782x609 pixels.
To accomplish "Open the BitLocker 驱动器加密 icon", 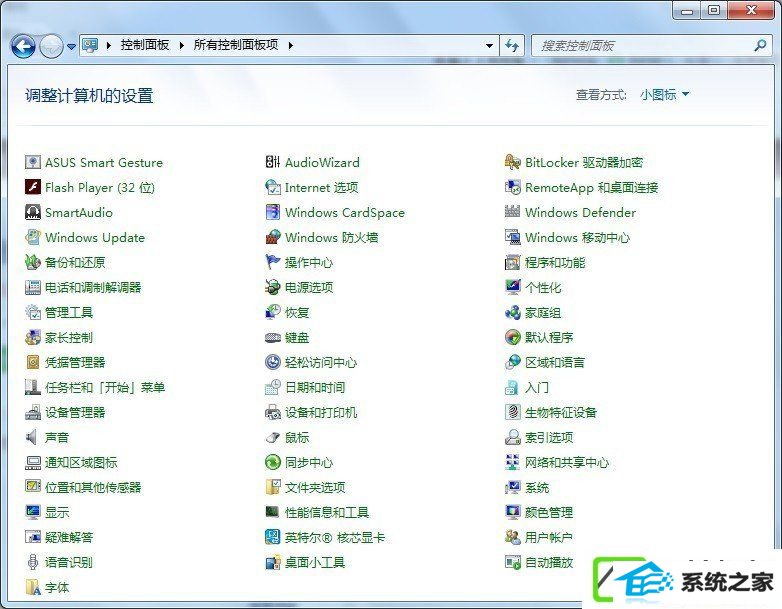I will coord(513,162).
